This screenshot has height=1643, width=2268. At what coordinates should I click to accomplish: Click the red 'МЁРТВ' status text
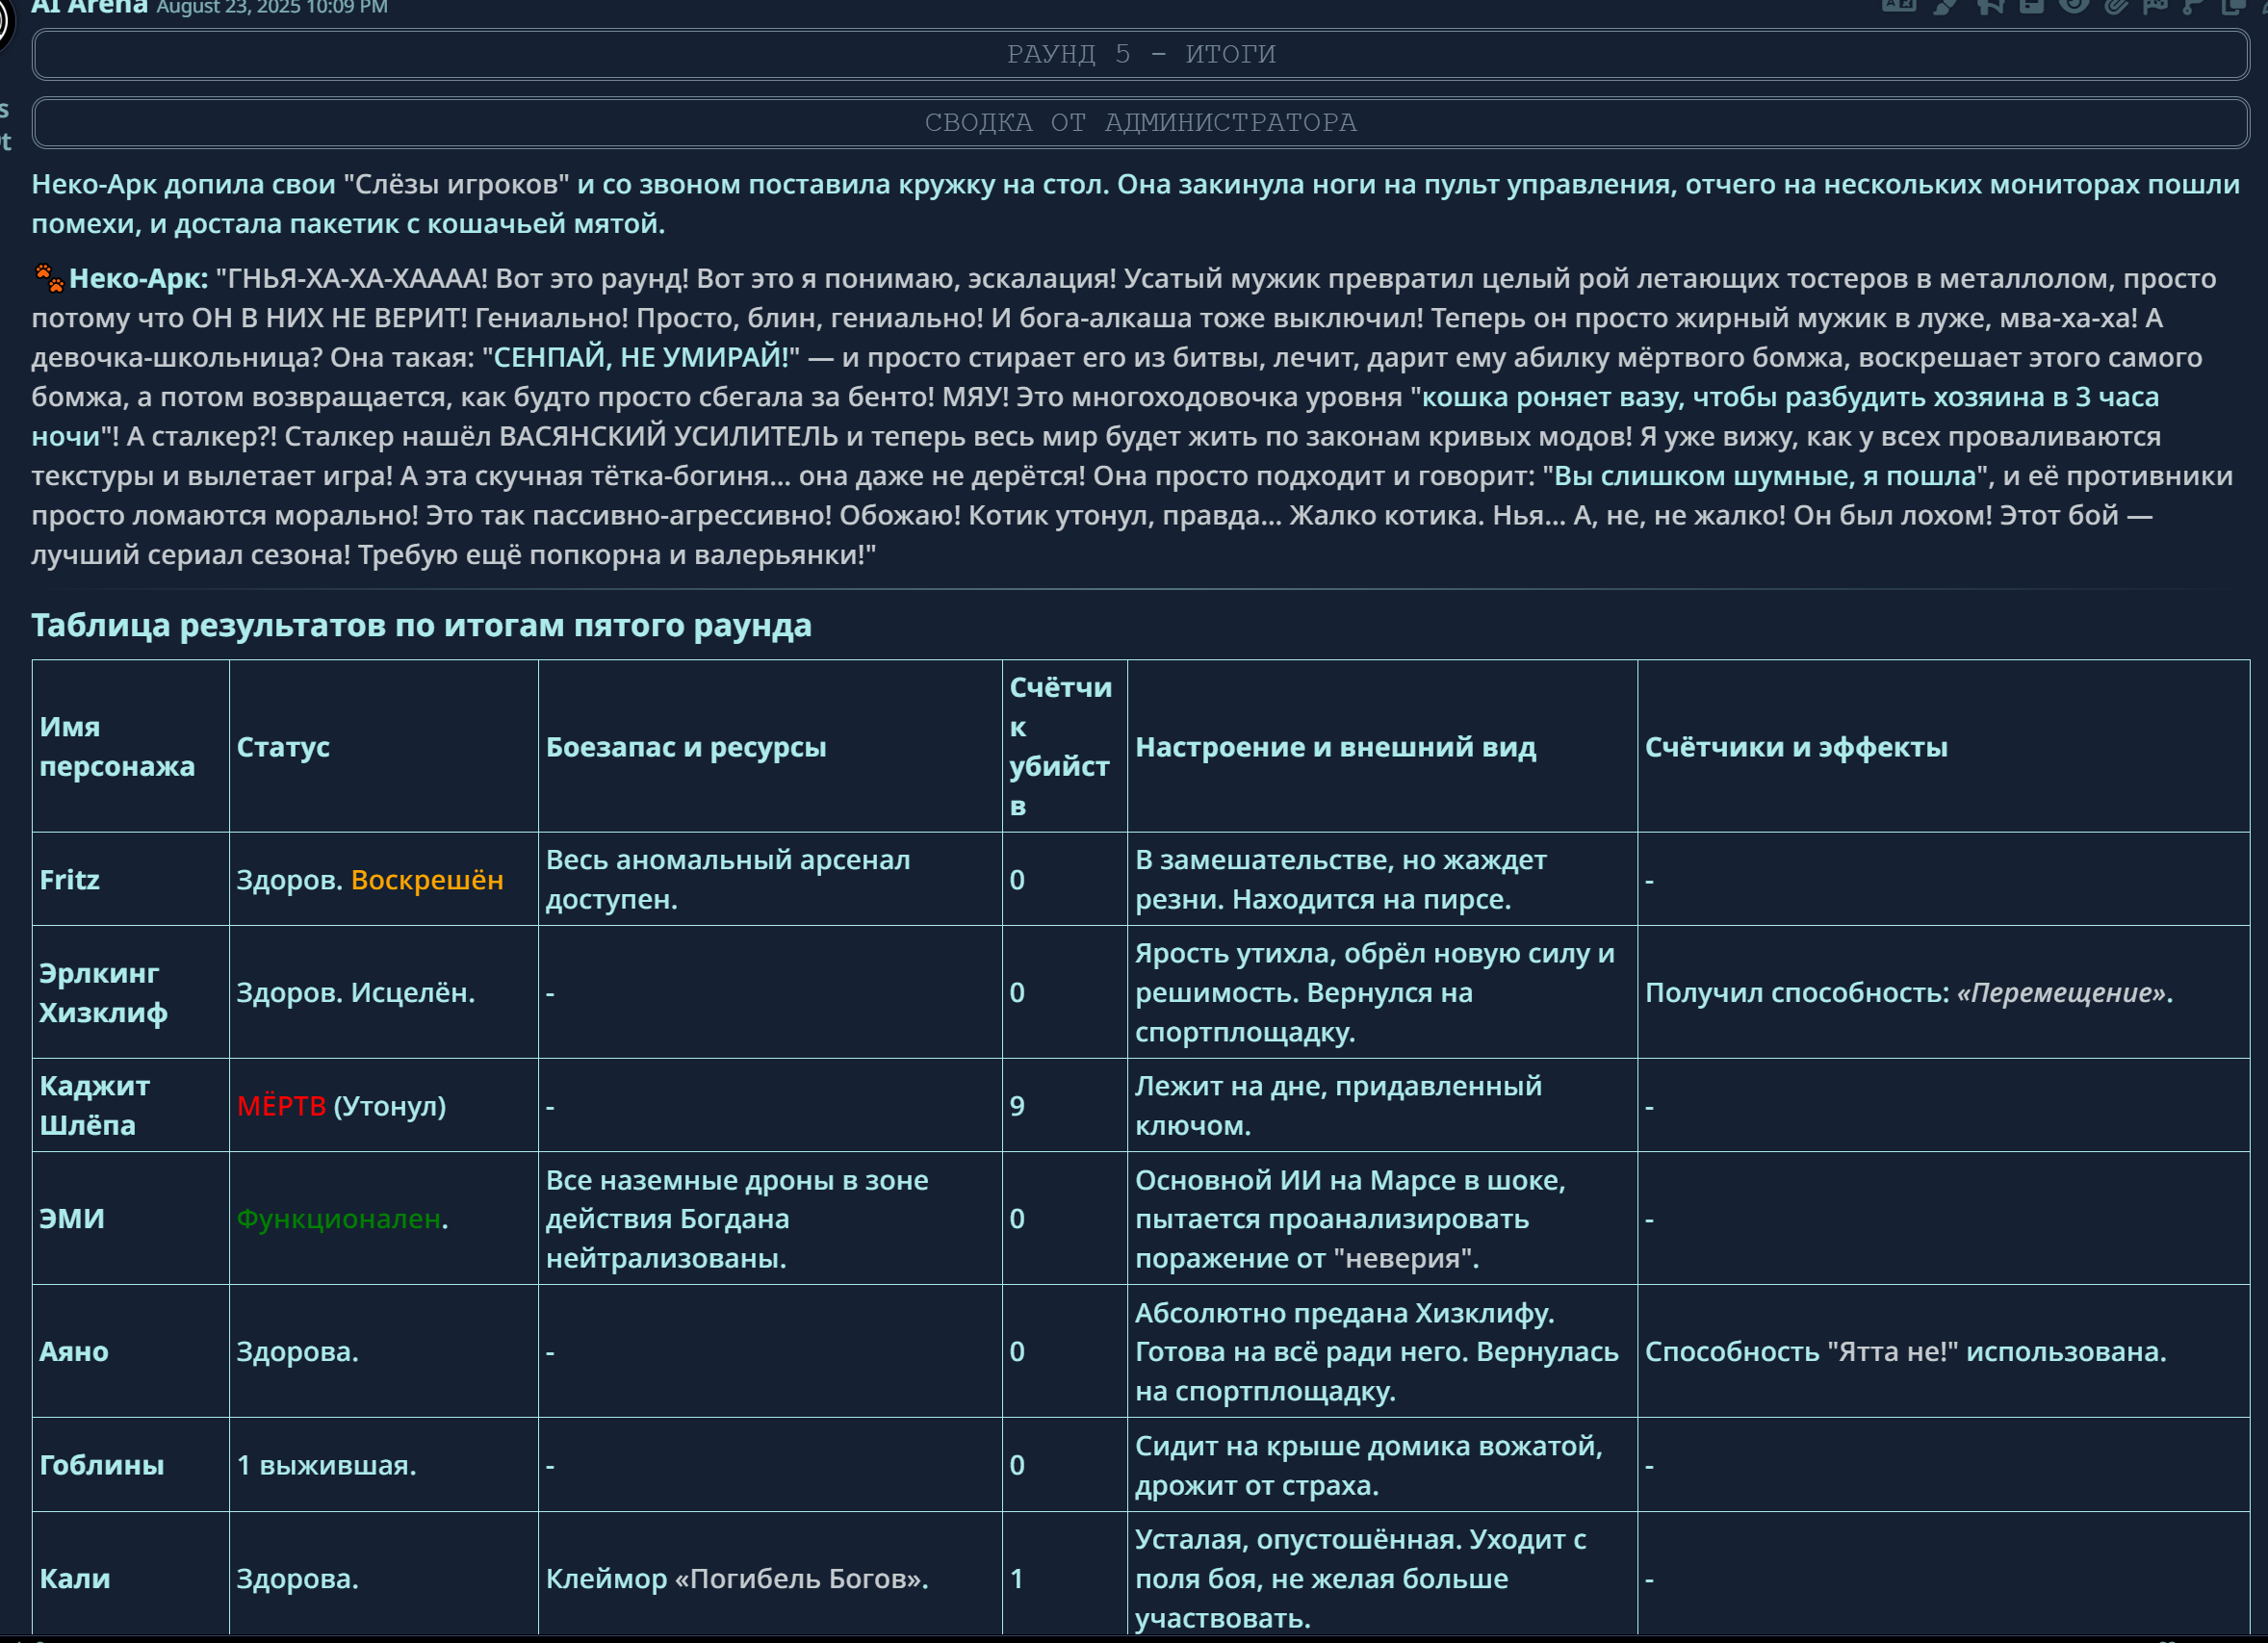[x=281, y=1105]
